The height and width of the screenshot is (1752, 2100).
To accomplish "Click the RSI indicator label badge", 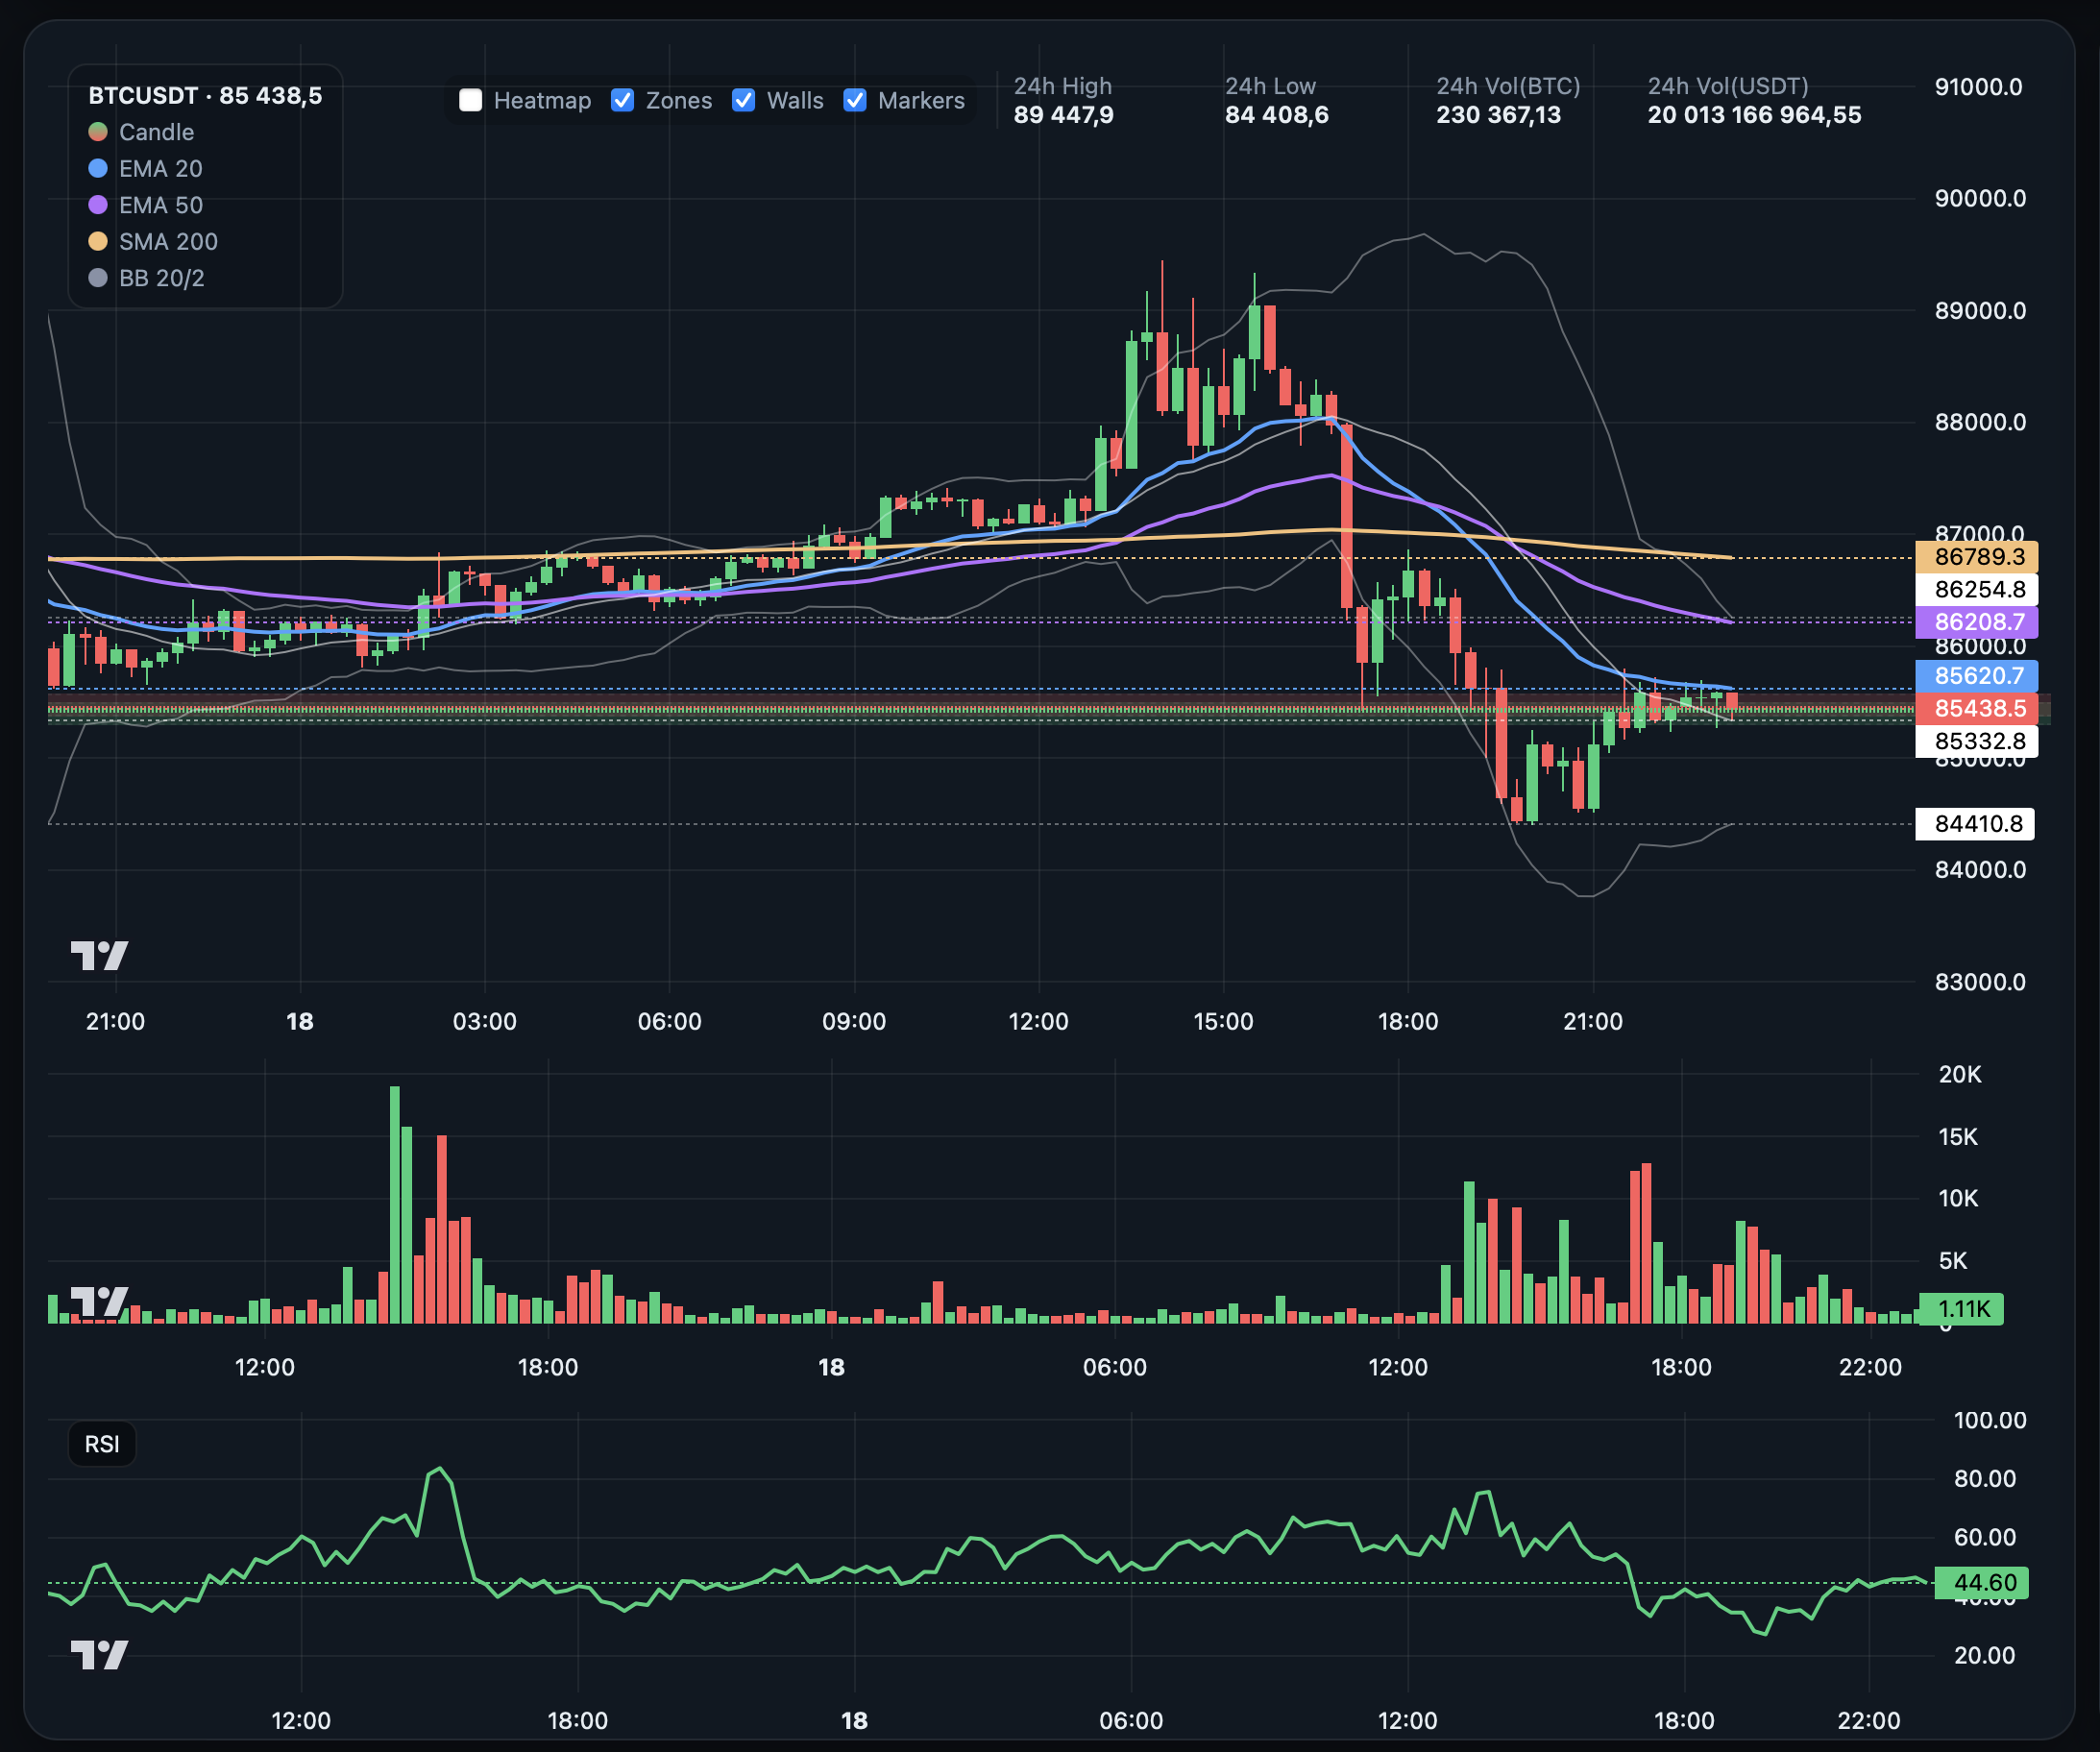I will point(102,1444).
